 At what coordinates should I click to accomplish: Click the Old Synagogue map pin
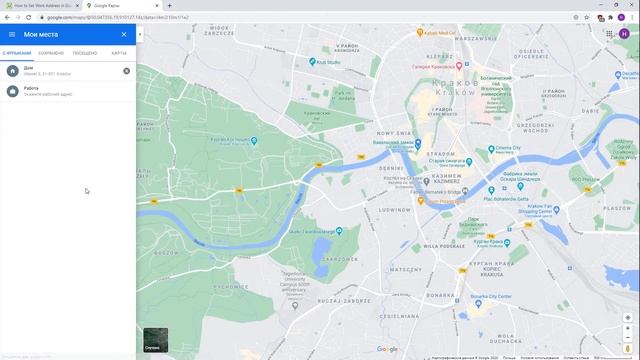469,162
